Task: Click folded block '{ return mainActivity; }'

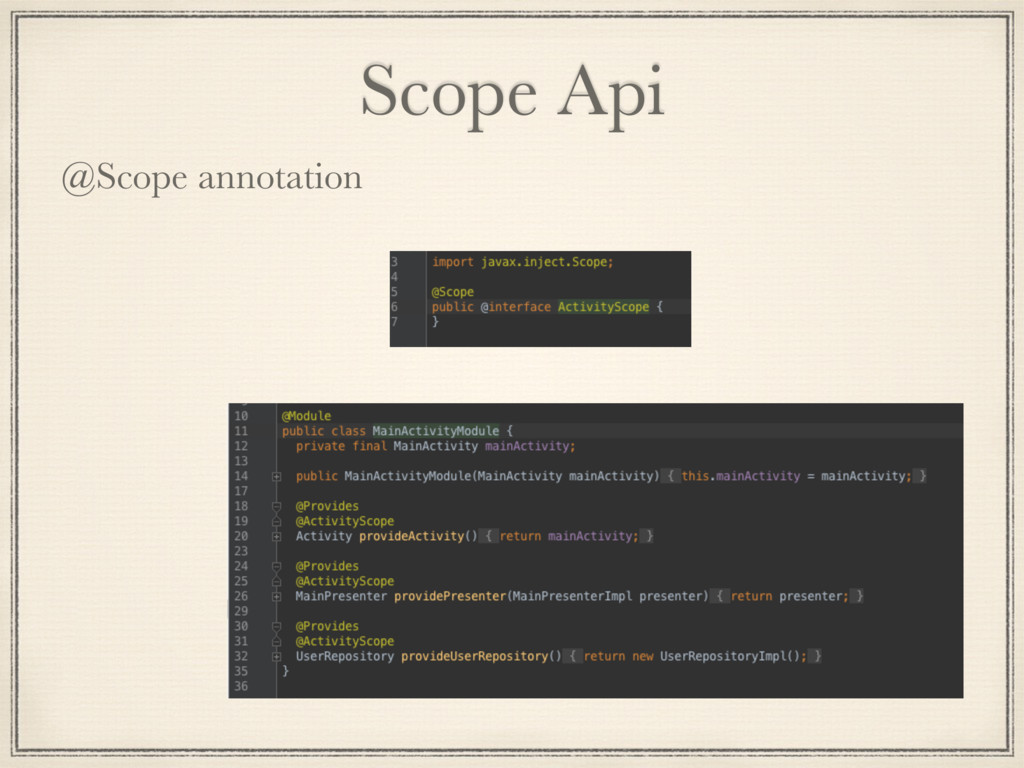Action: [566, 536]
